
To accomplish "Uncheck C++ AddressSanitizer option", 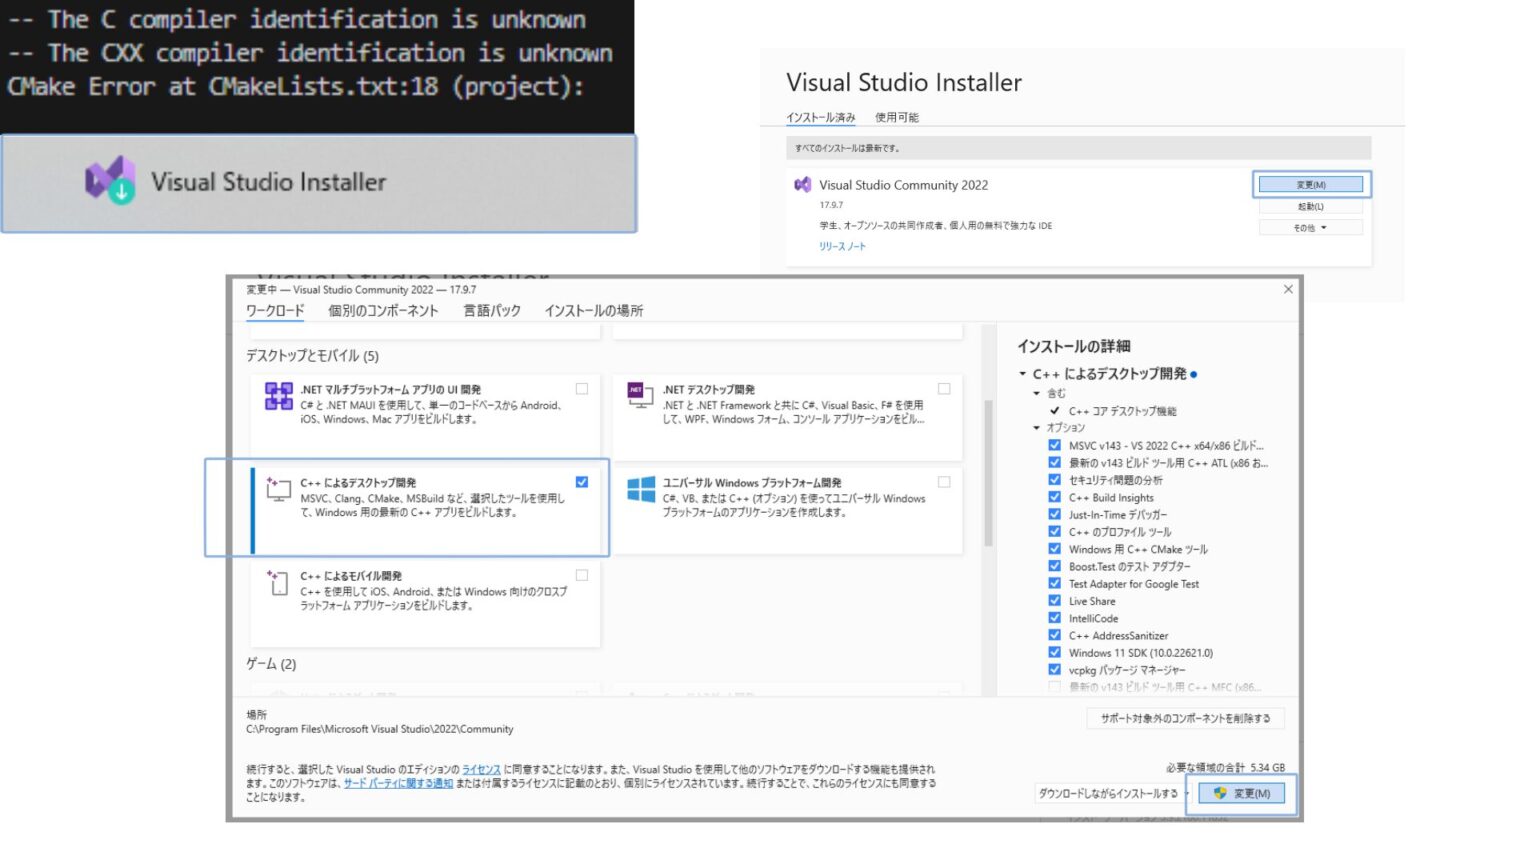I will (1054, 635).
